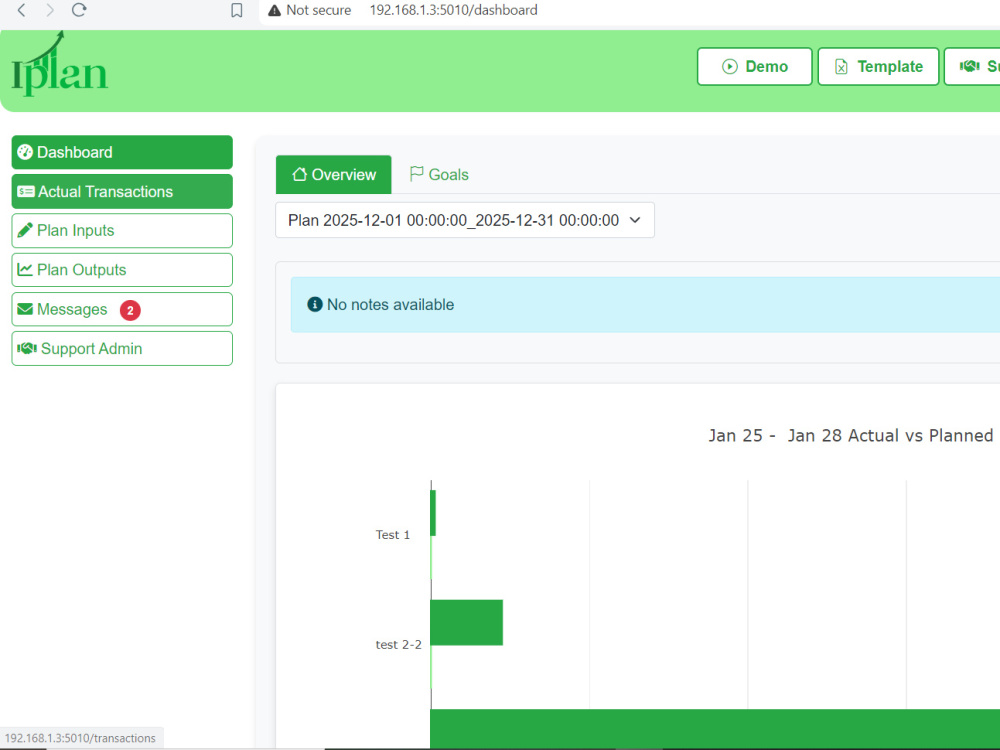Click the palette icon beside Dashboard
The height and width of the screenshot is (750, 1000).
25,152
